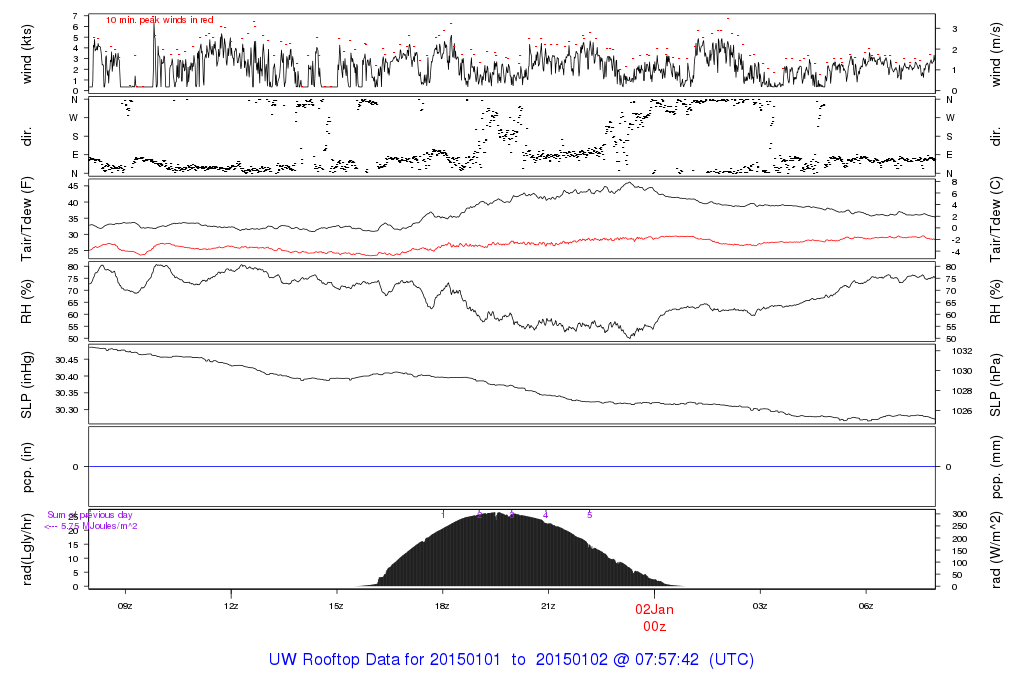Viewport: 1024px width, 700px height.
Task: Click the '09z' time tick label
Action: [125, 606]
